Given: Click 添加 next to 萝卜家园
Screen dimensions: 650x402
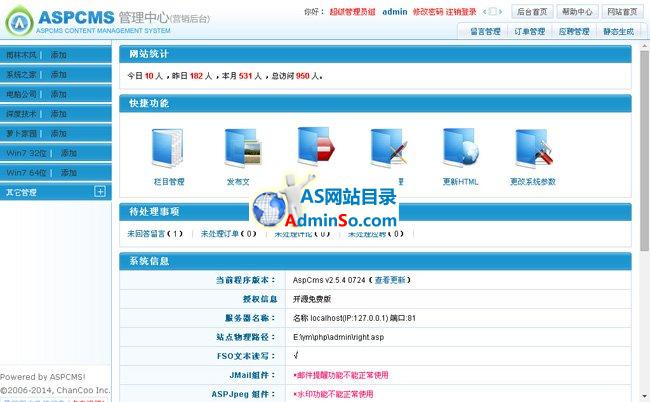Looking at the screenshot, I should 58,133.
